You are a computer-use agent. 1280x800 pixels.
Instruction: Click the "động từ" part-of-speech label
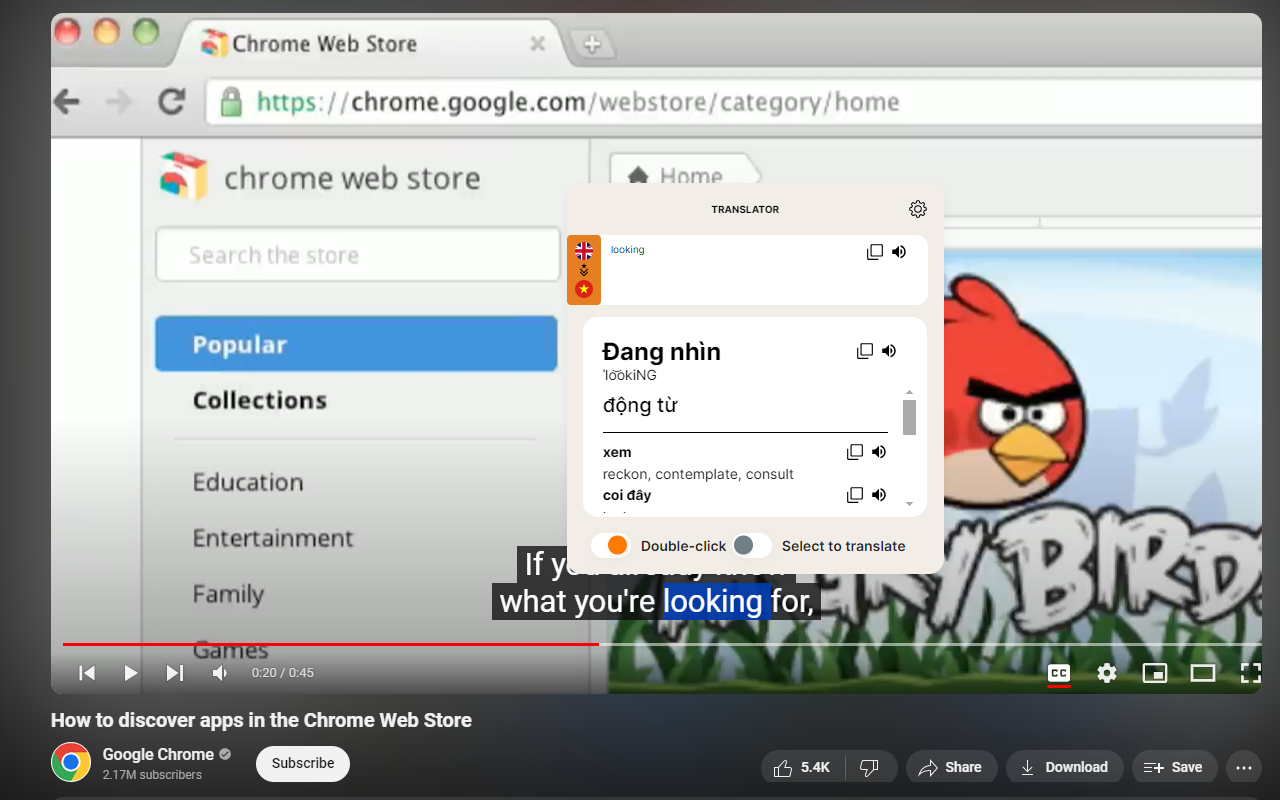pos(640,405)
